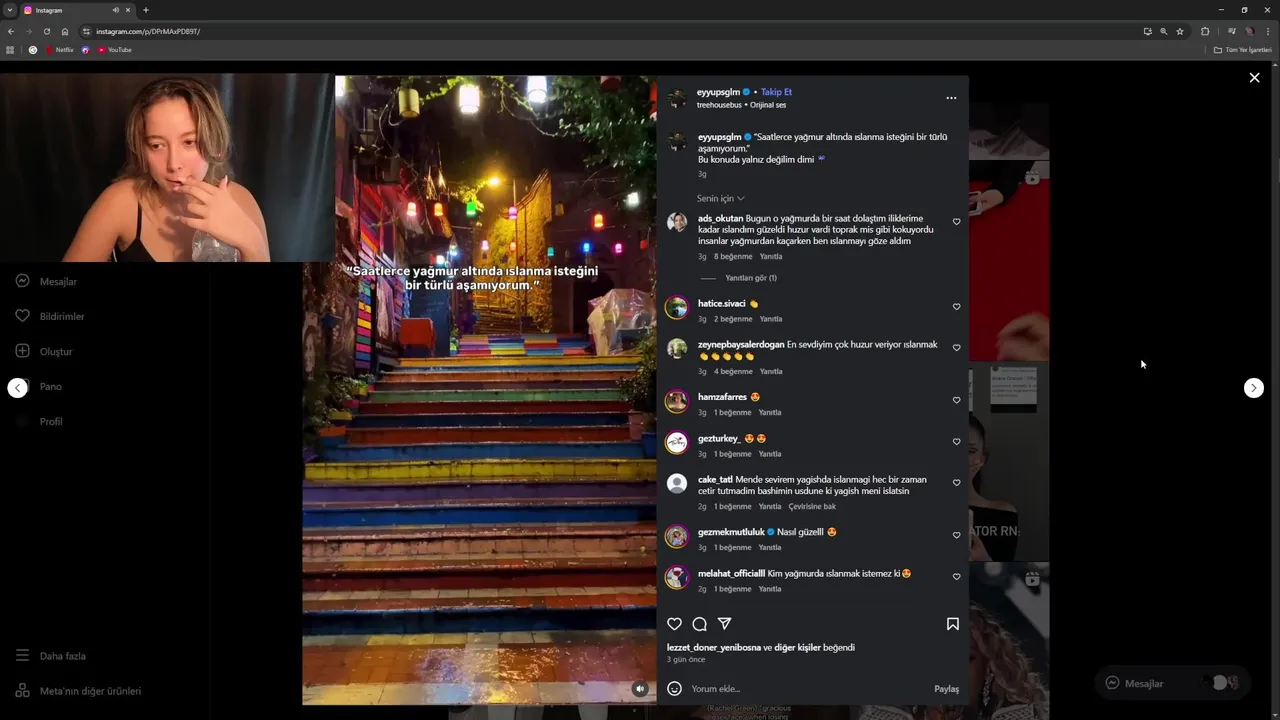This screenshot has height=720, width=1280.
Task: Open gezturkey_'s profile avatar
Action: click(x=677, y=442)
